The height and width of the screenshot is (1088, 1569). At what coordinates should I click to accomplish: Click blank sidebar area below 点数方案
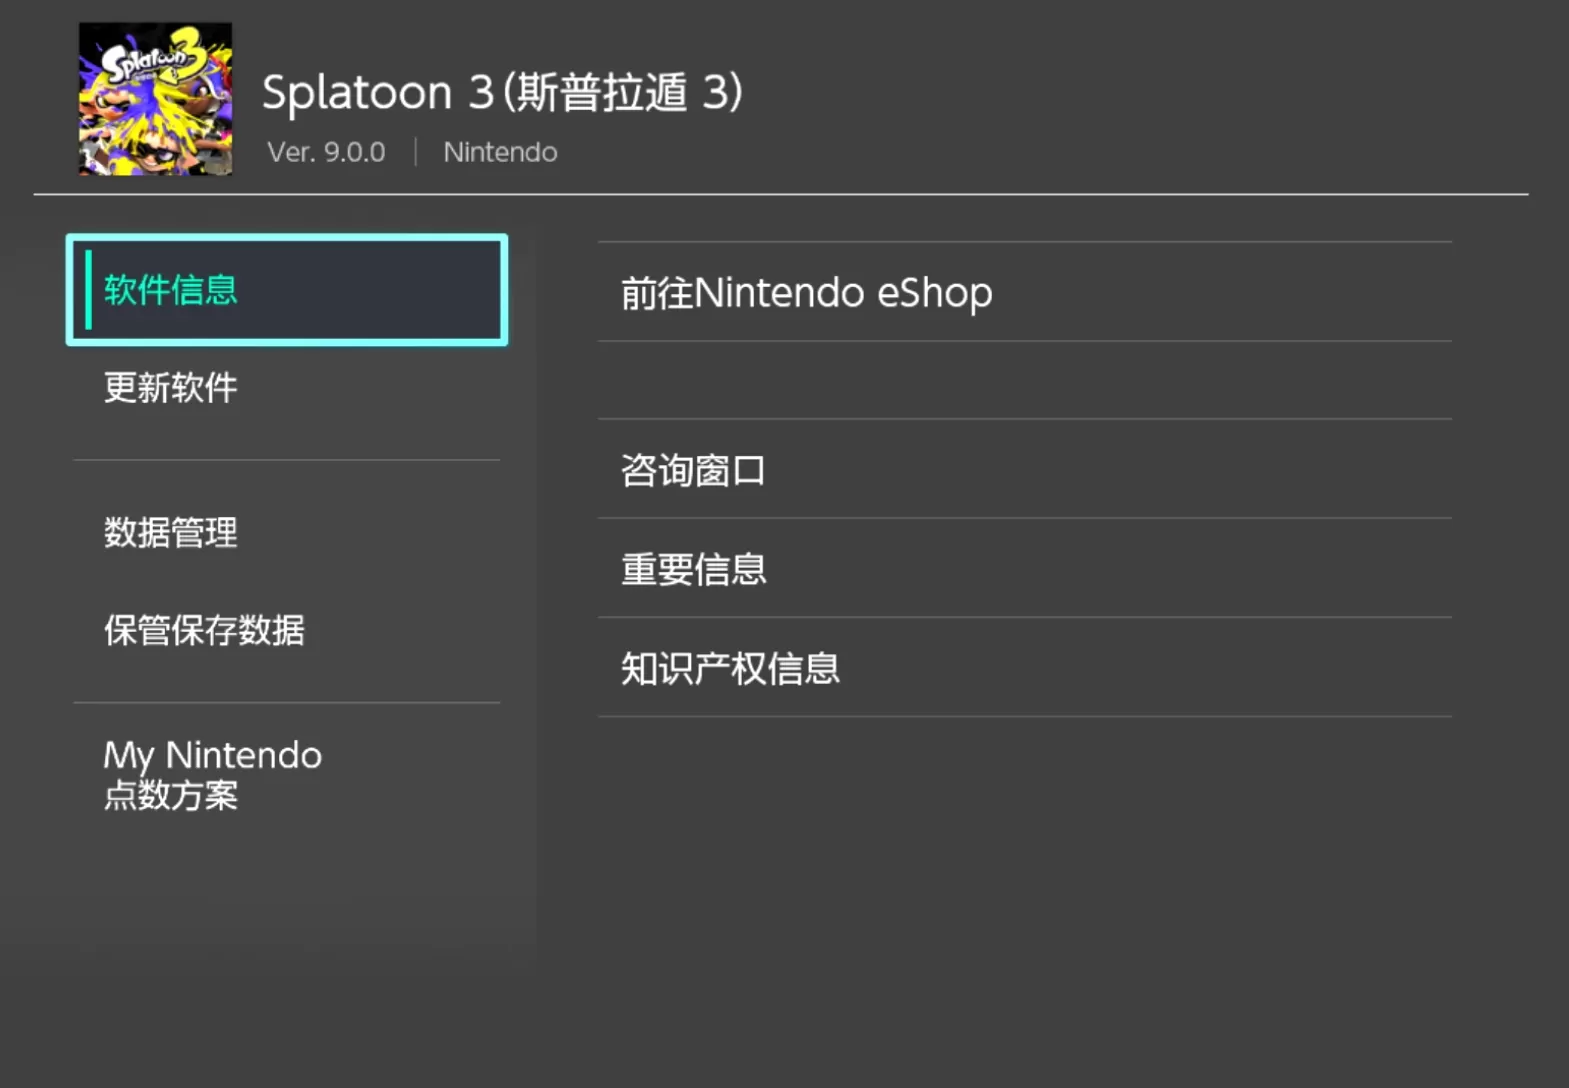(x=287, y=890)
